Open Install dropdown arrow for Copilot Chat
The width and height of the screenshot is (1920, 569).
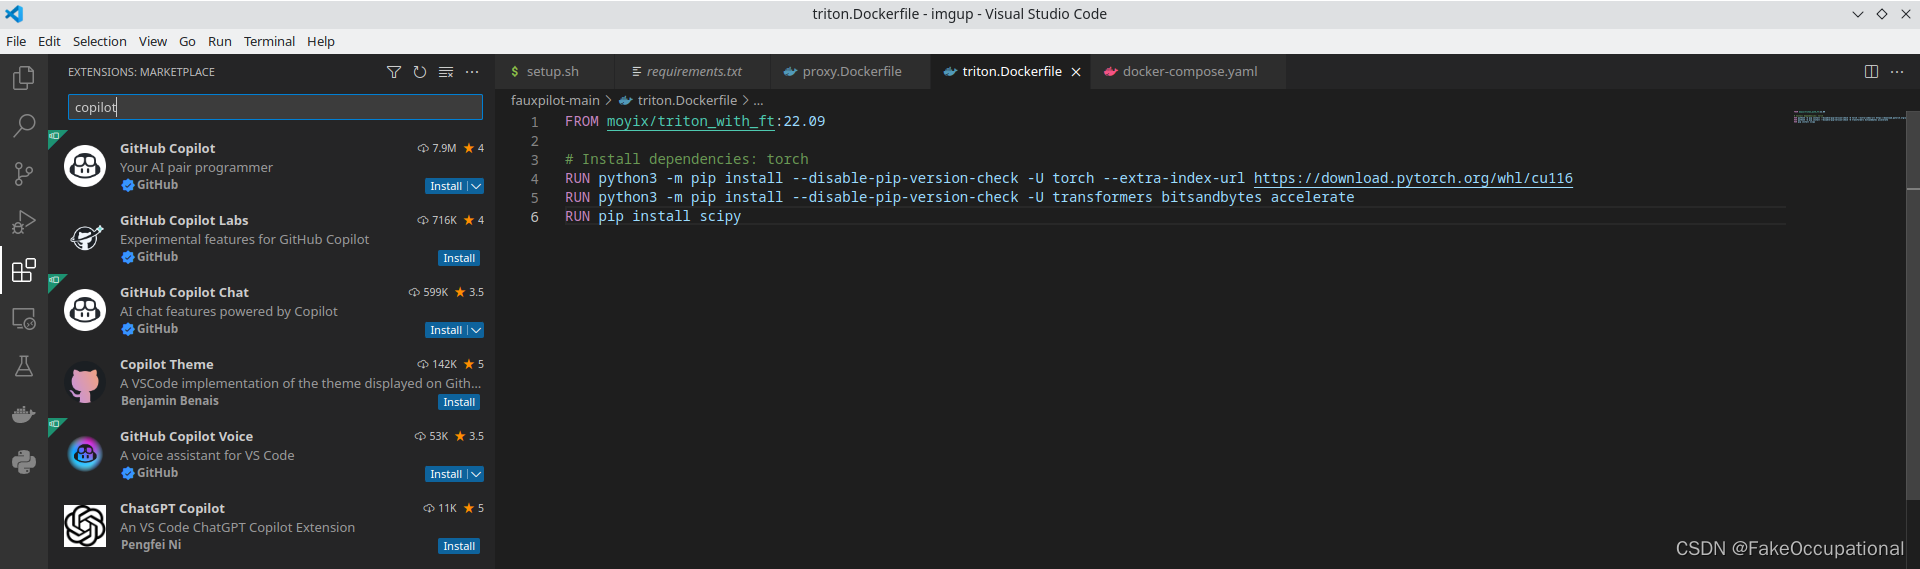coord(476,330)
